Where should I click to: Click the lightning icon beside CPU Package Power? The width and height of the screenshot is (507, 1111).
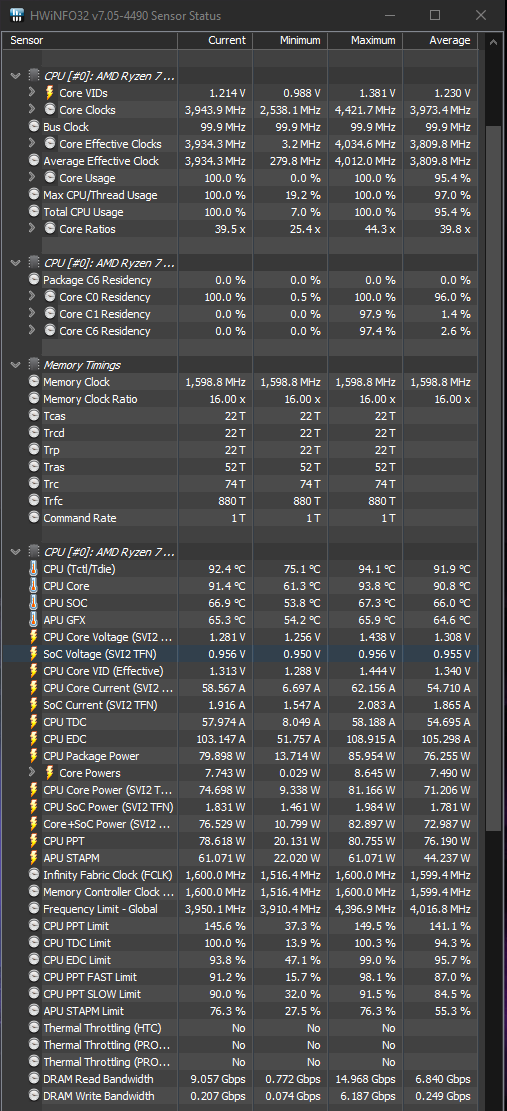(34, 756)
